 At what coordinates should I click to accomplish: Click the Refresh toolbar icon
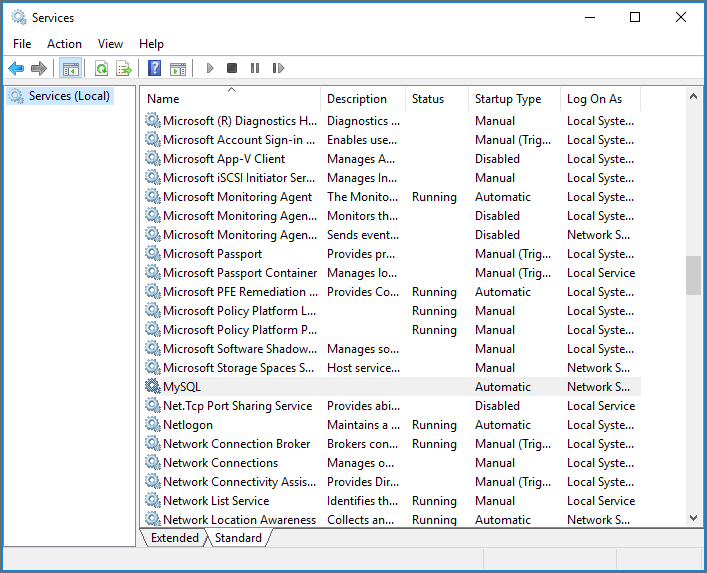[x=102, y=69]
